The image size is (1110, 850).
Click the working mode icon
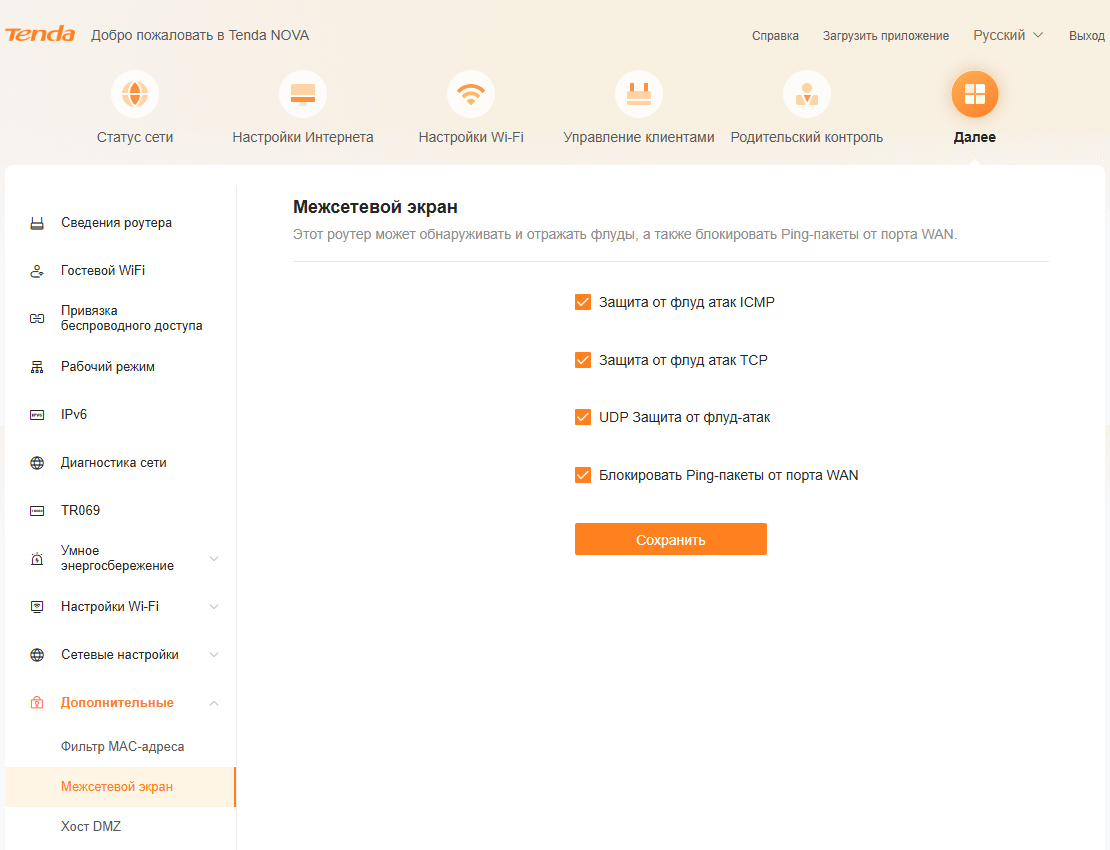(37, 367)
